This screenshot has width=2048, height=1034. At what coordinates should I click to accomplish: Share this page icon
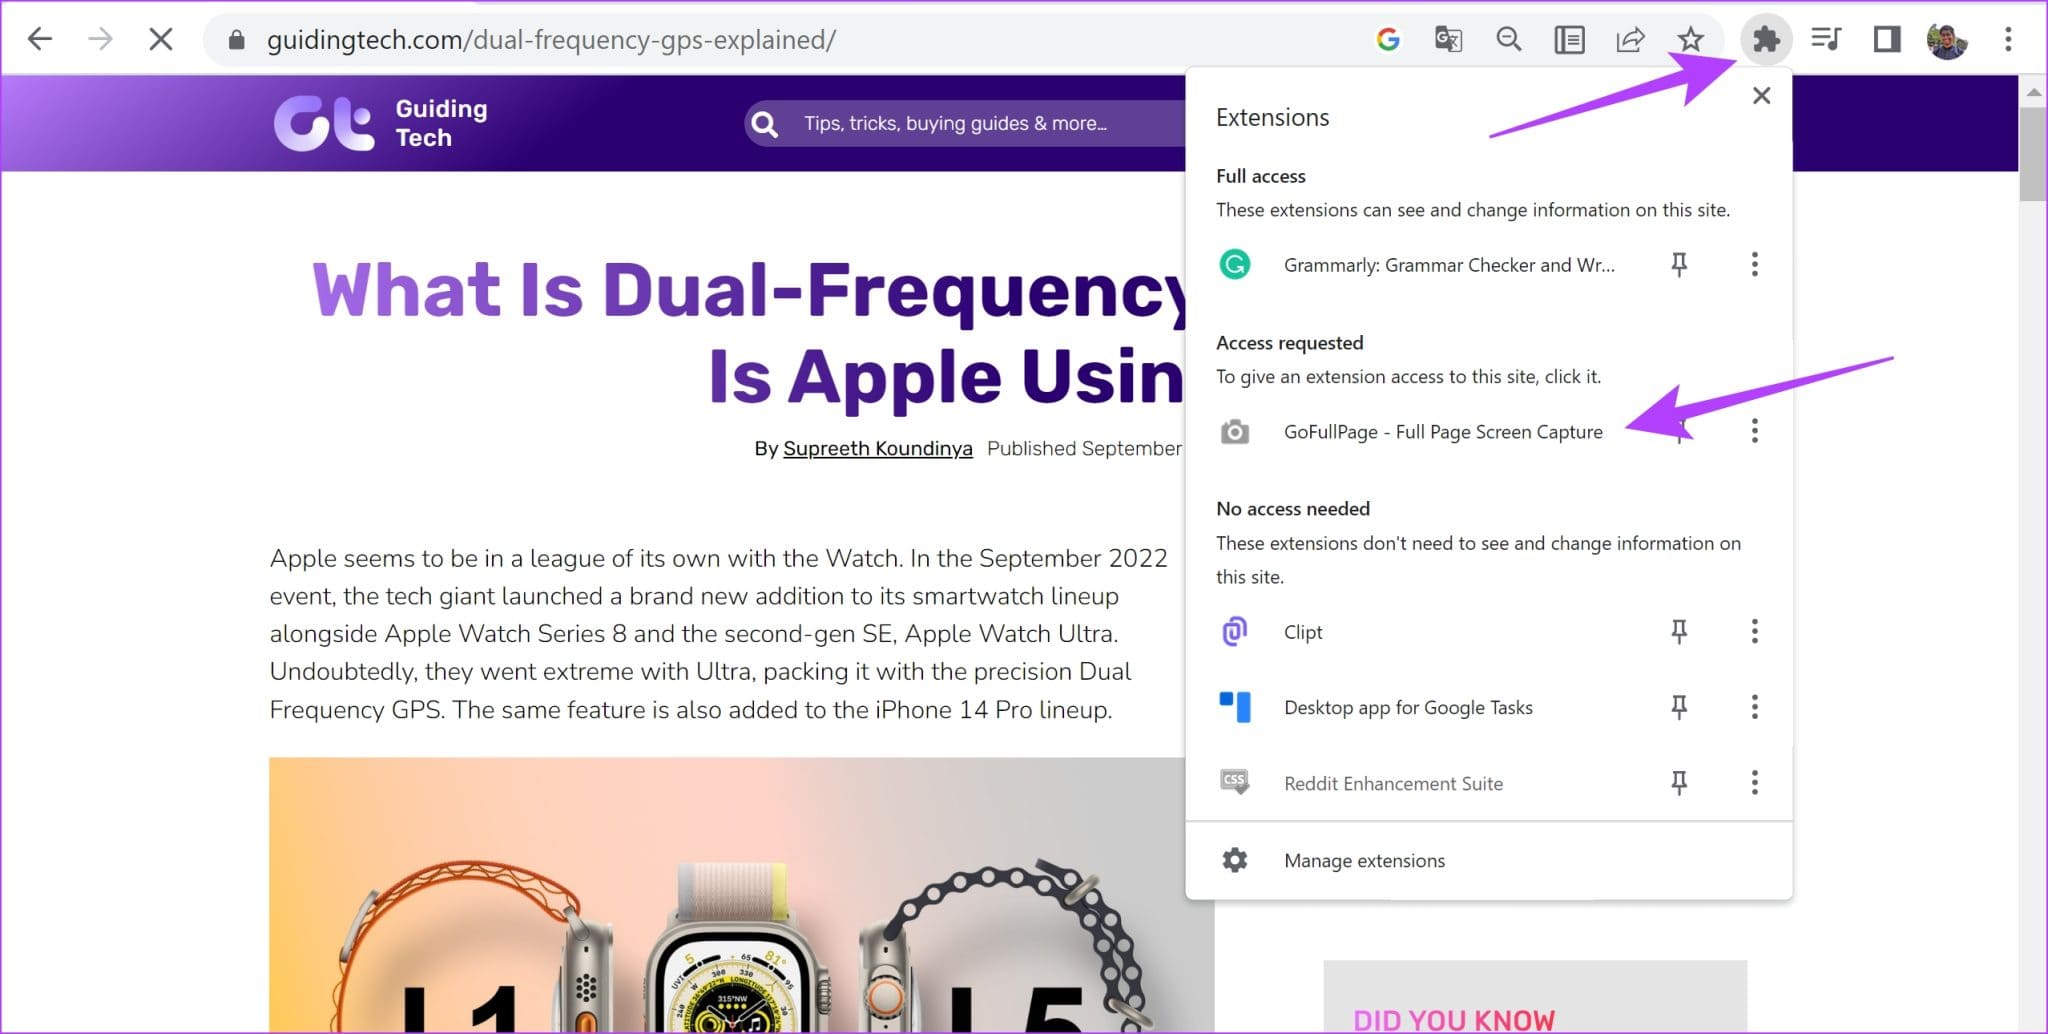coord(1630,40)
